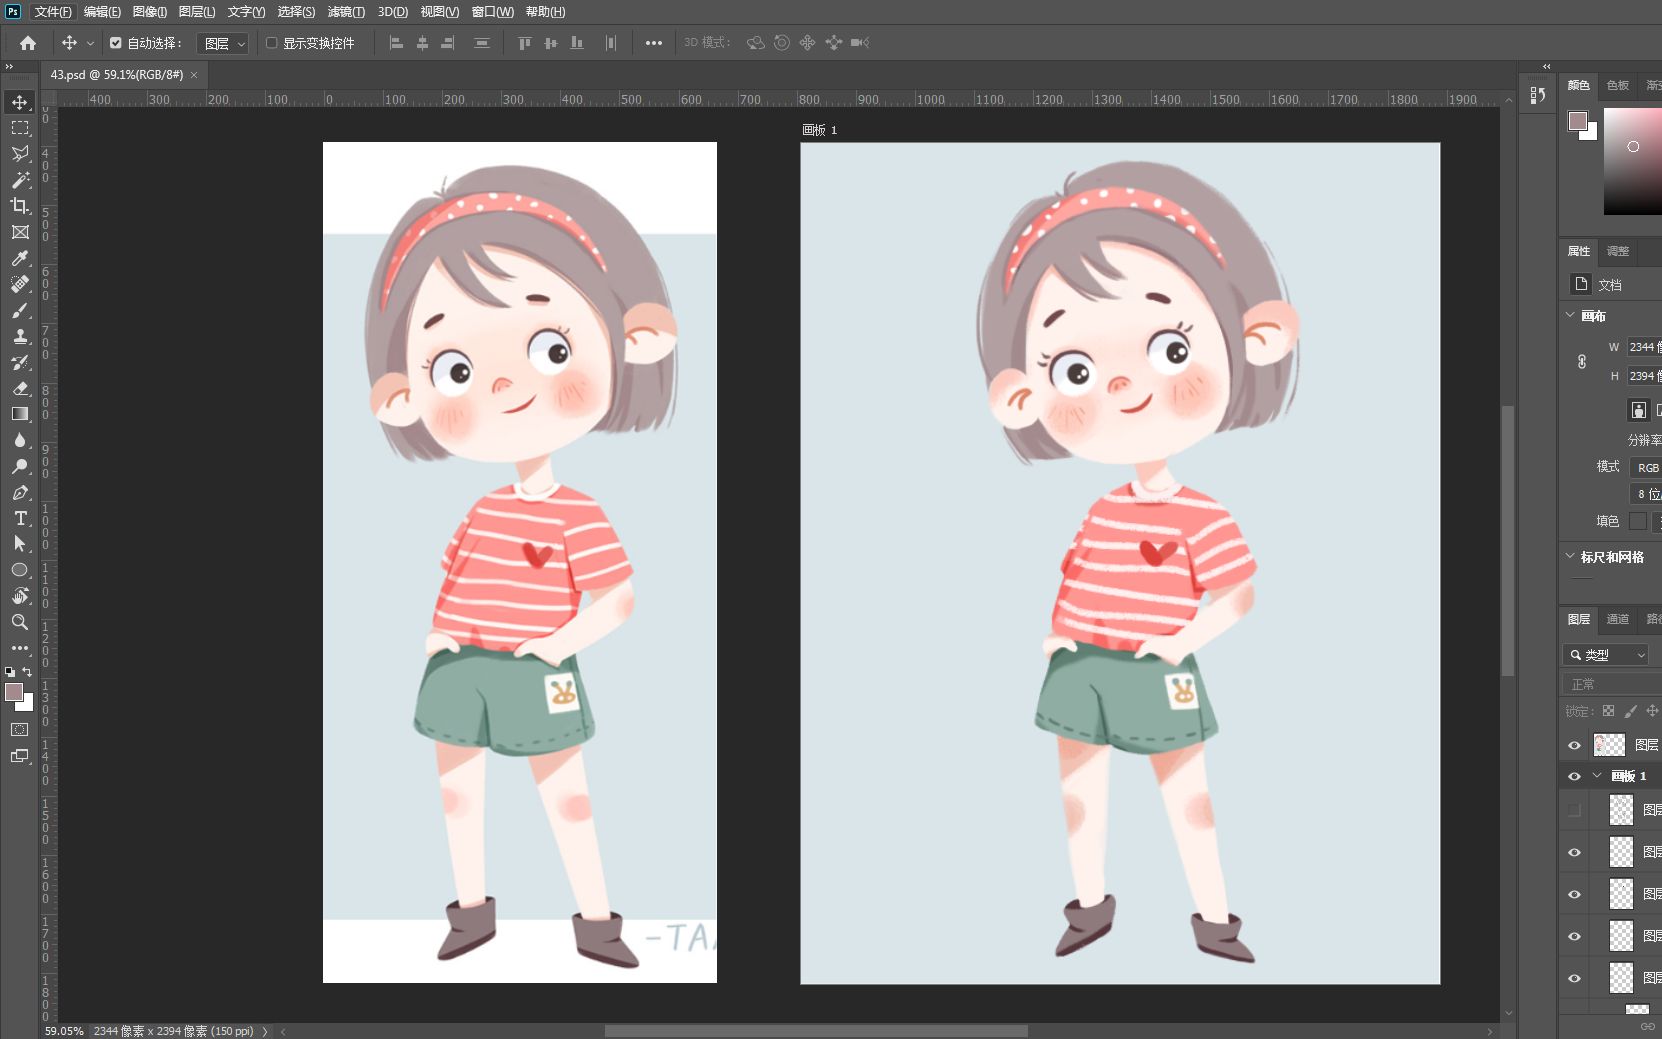Open the 图层 auto-select target dropdown
The height and width of the screenshot is (1039, 1662).
click(x=222, y=43)
